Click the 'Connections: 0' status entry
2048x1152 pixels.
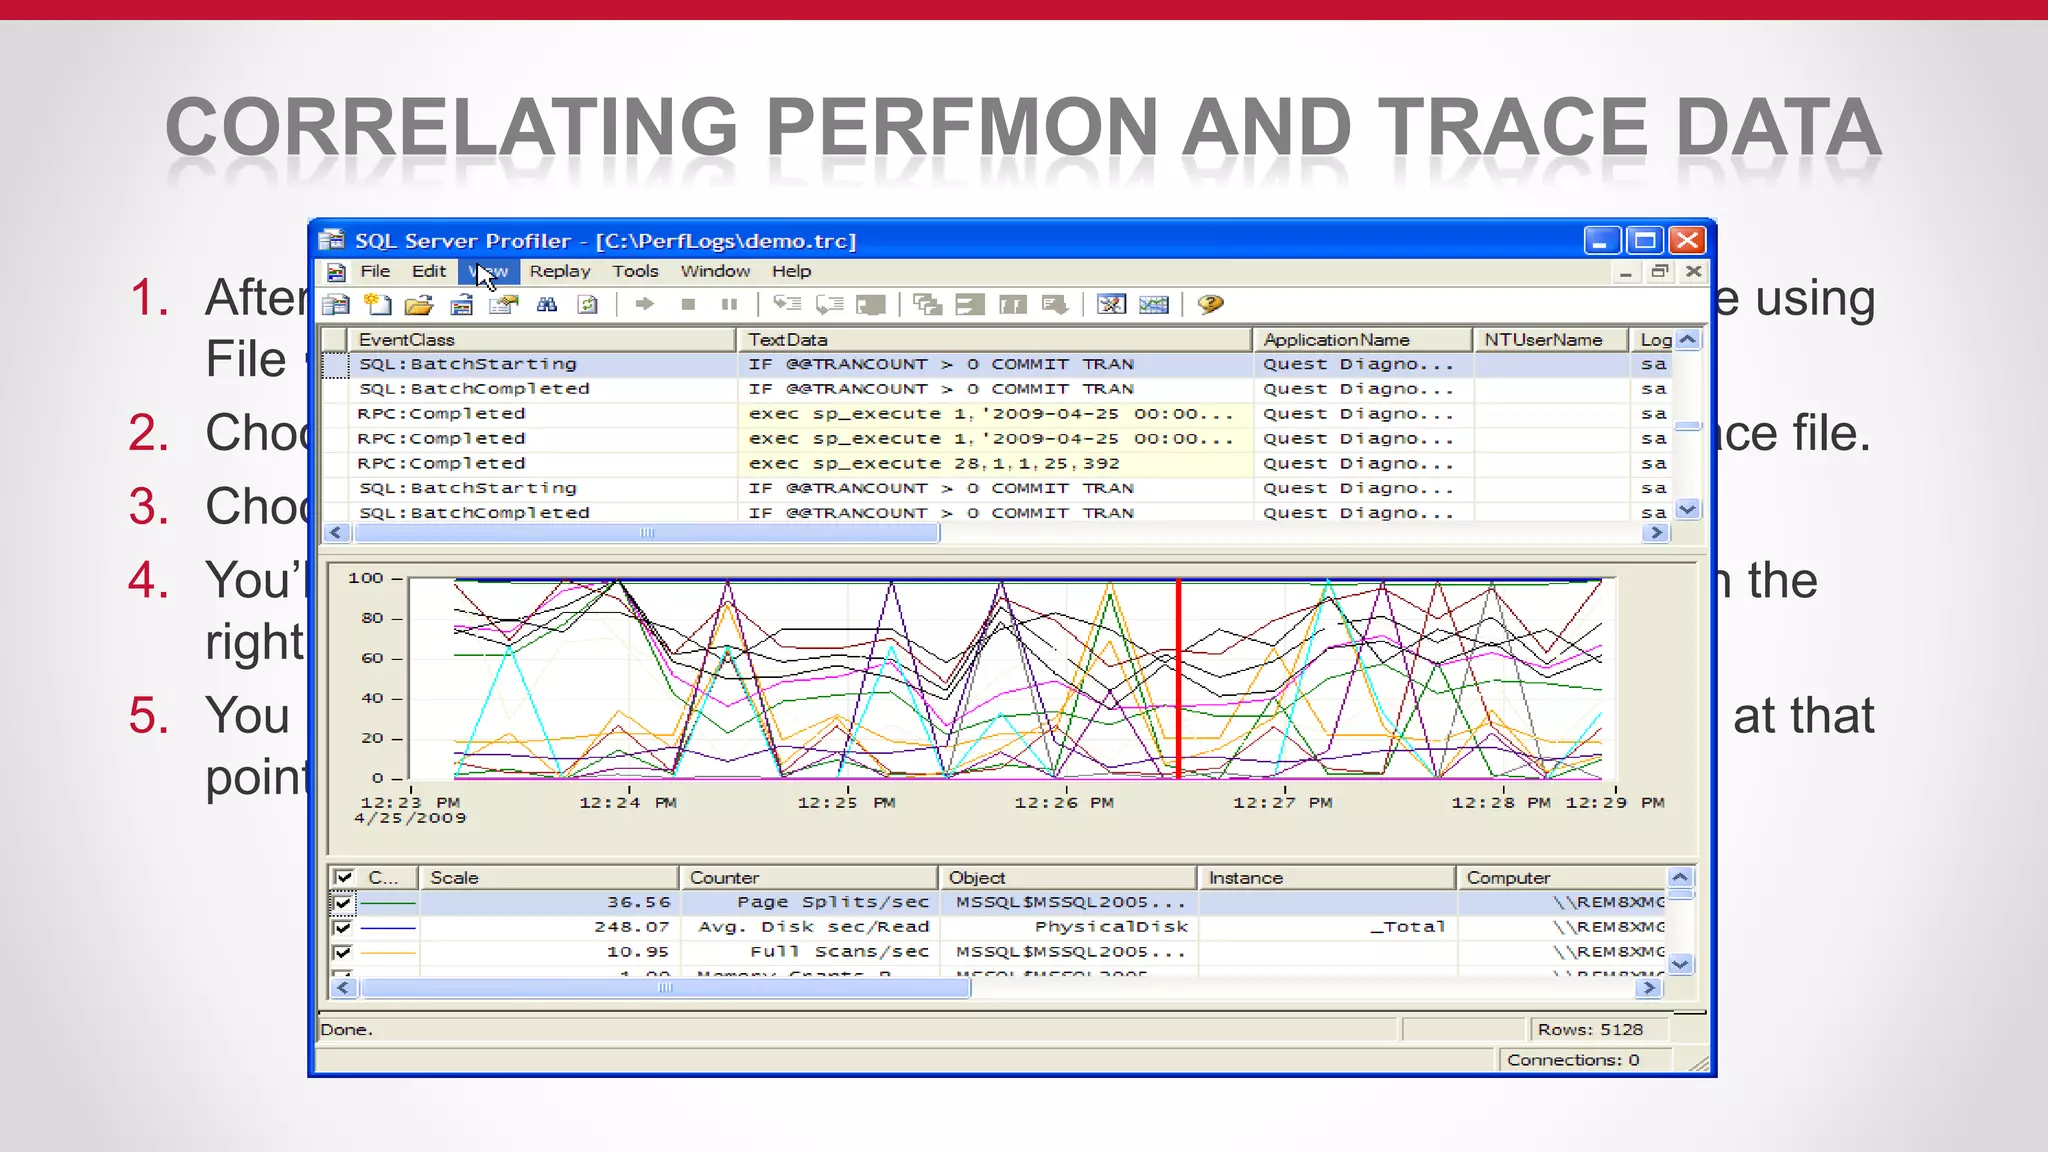[x=1574, y=1060]
